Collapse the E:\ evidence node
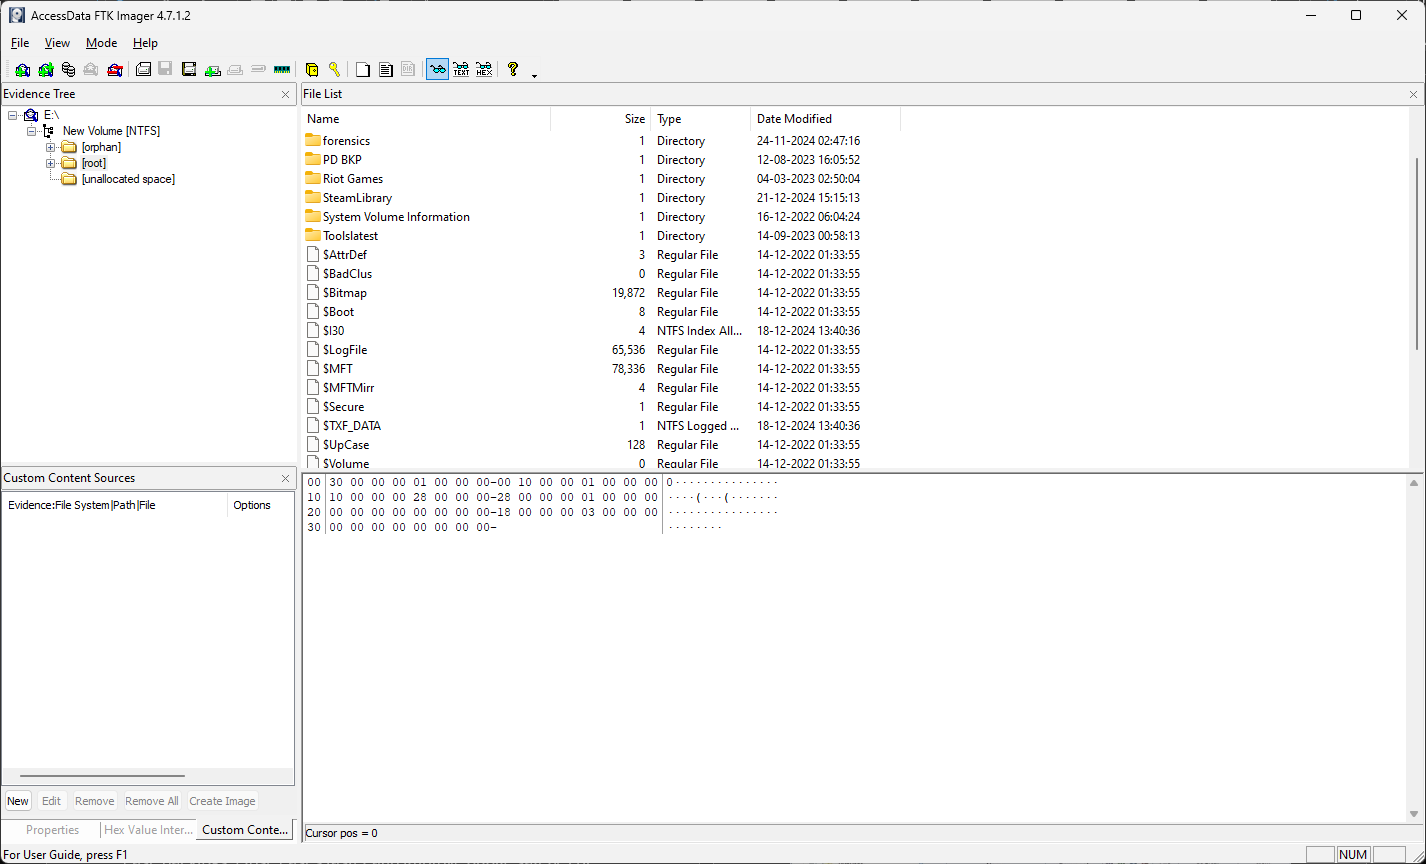 [x=13, y=115]
